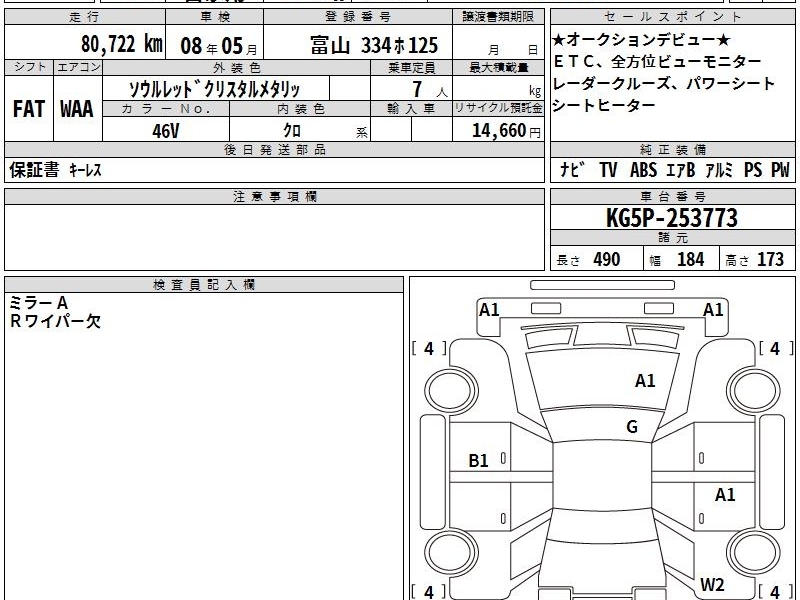Click the height value 173
The image size is (800, 600).
click(x=770, y=259)
